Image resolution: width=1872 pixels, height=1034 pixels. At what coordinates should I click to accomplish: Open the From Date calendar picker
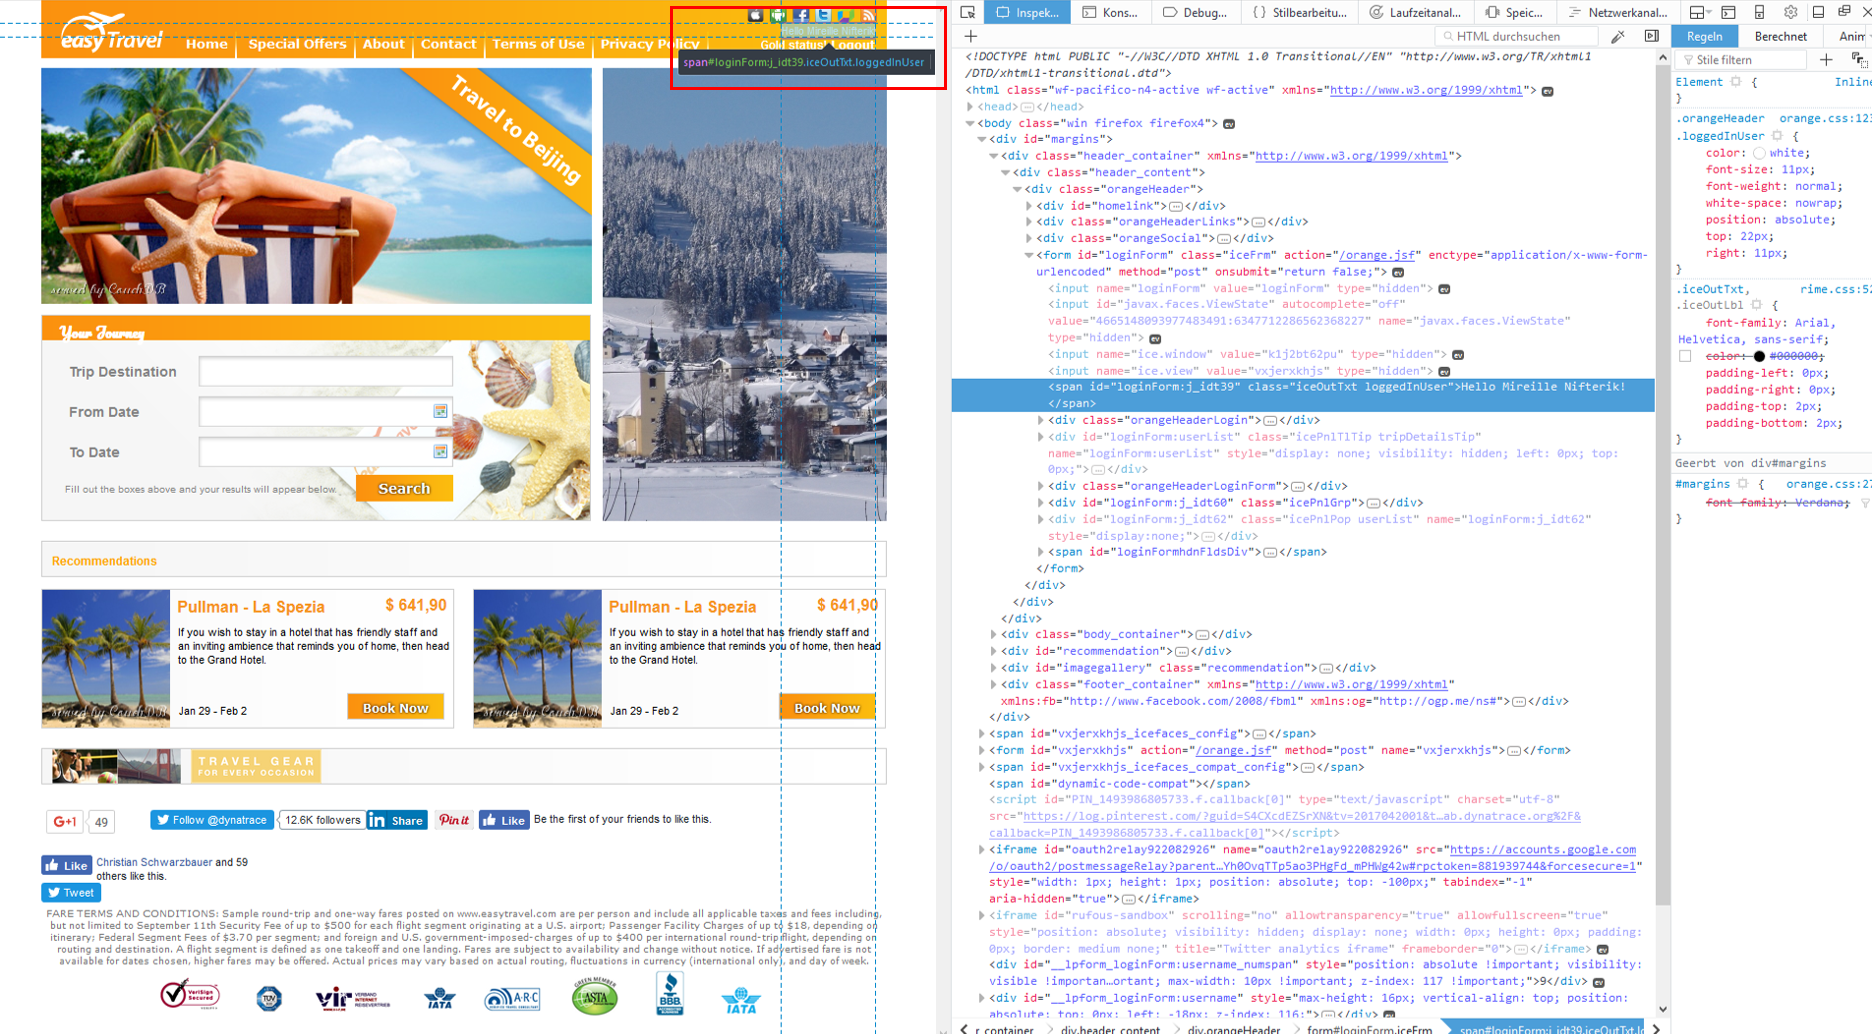pyautogui.click(x=440, y=411)
